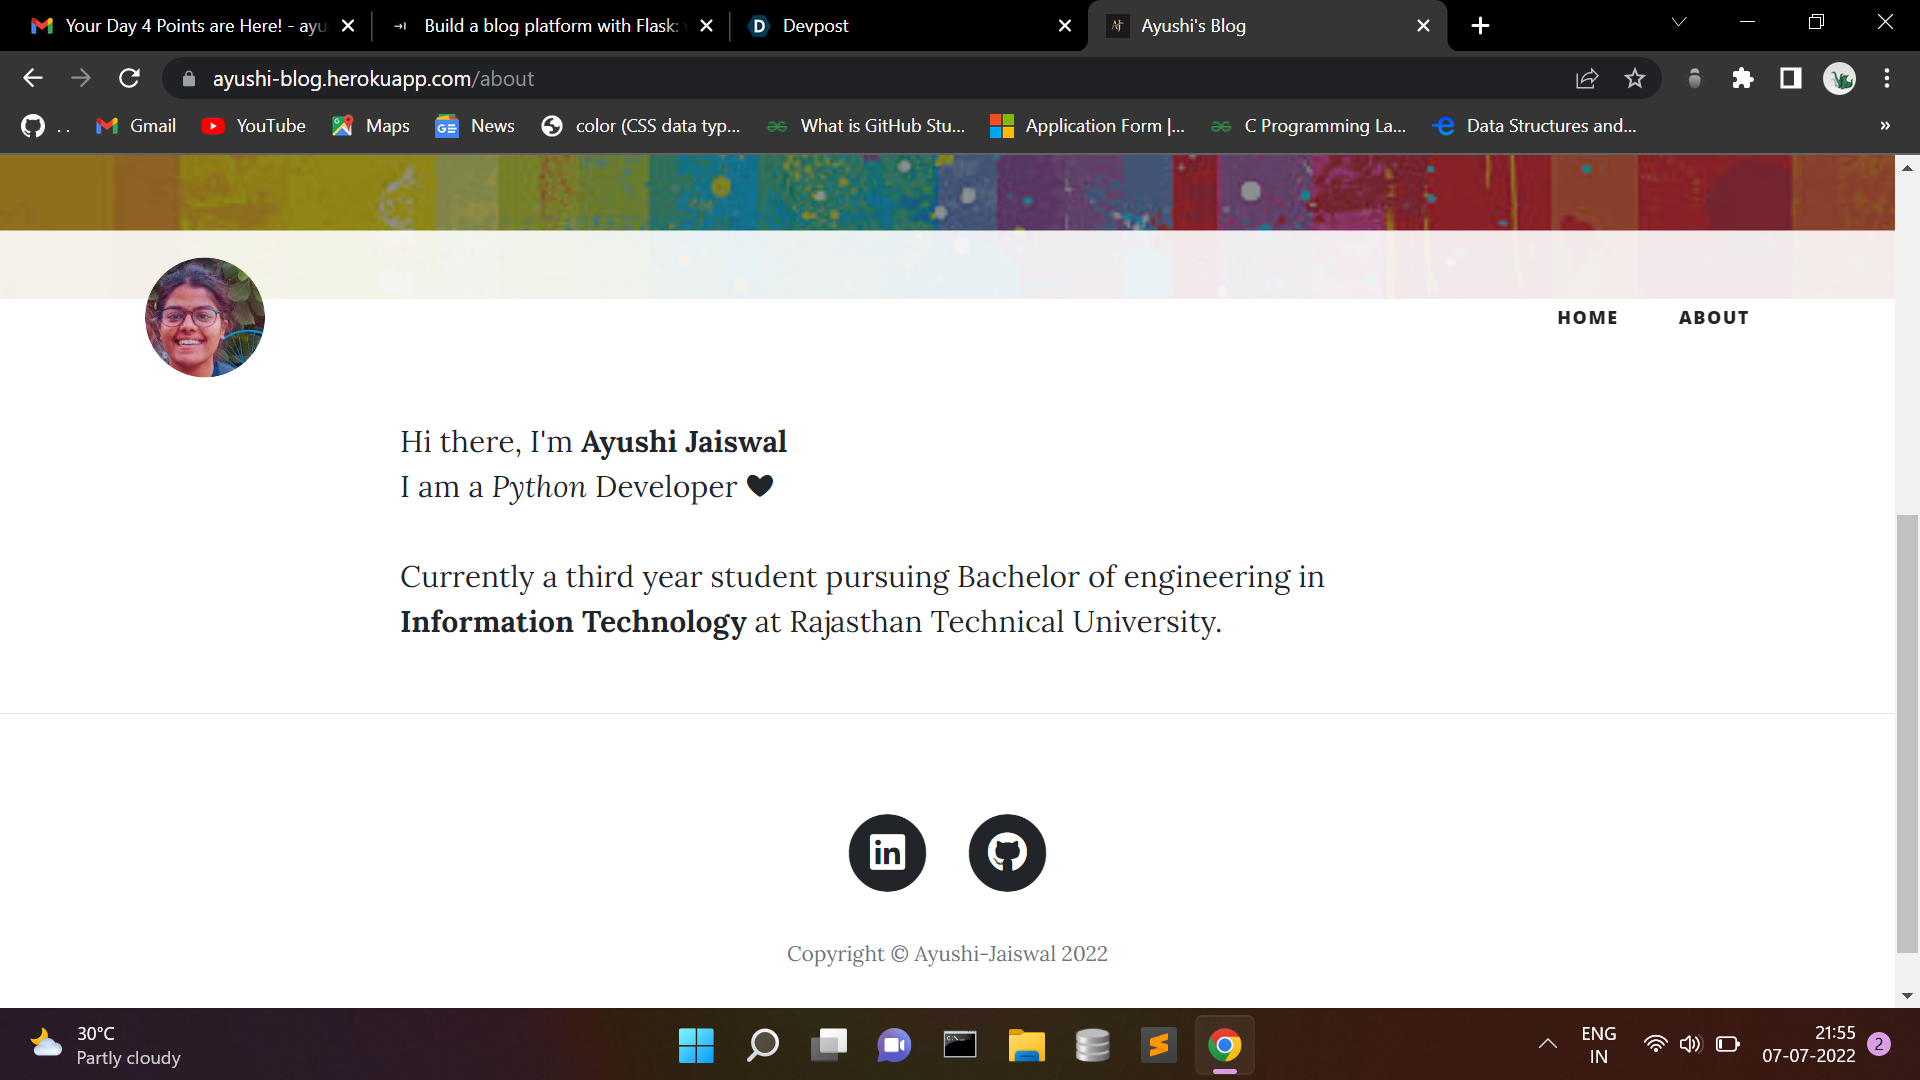Toggle the browser side panel
1920x1080 pixels.
[x=1791, y=79]
